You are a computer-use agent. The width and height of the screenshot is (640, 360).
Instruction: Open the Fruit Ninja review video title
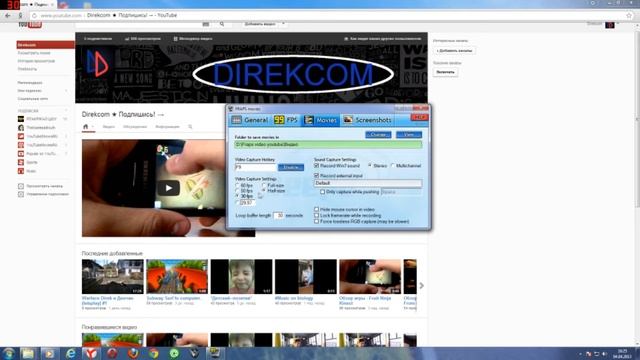click(365, 300)
